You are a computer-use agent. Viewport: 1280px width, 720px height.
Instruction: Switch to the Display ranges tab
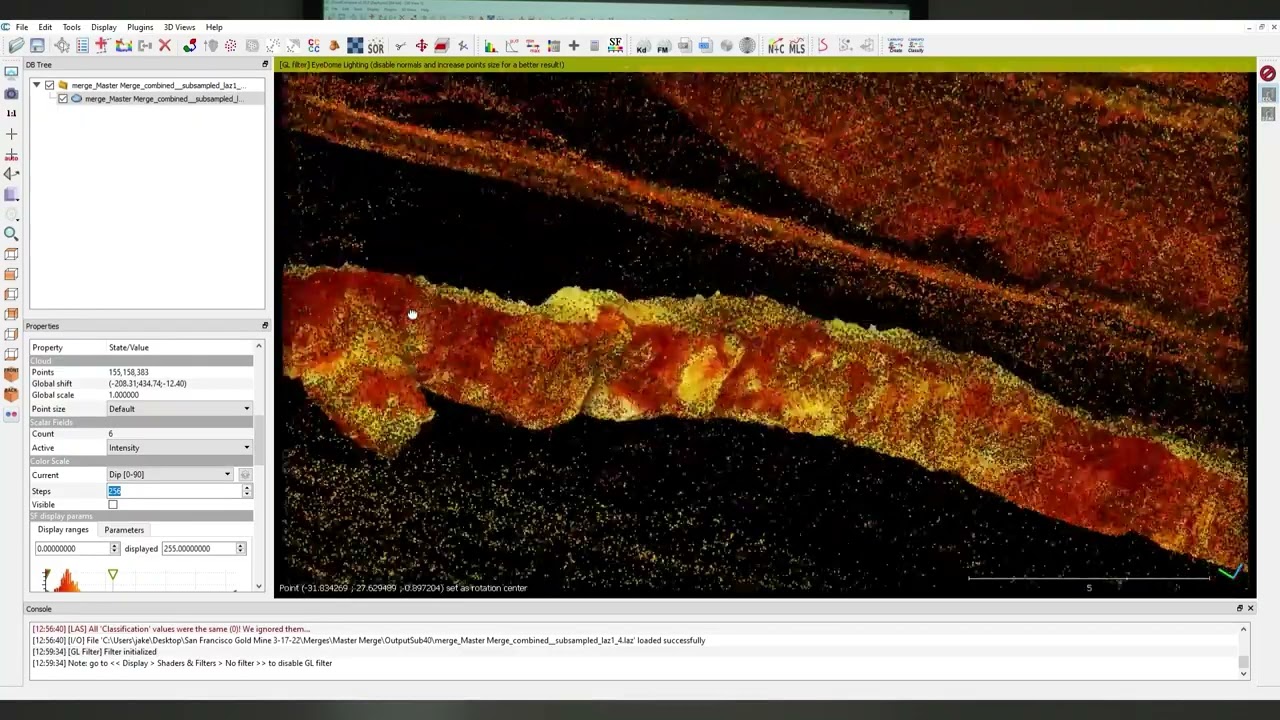(63, 530)
